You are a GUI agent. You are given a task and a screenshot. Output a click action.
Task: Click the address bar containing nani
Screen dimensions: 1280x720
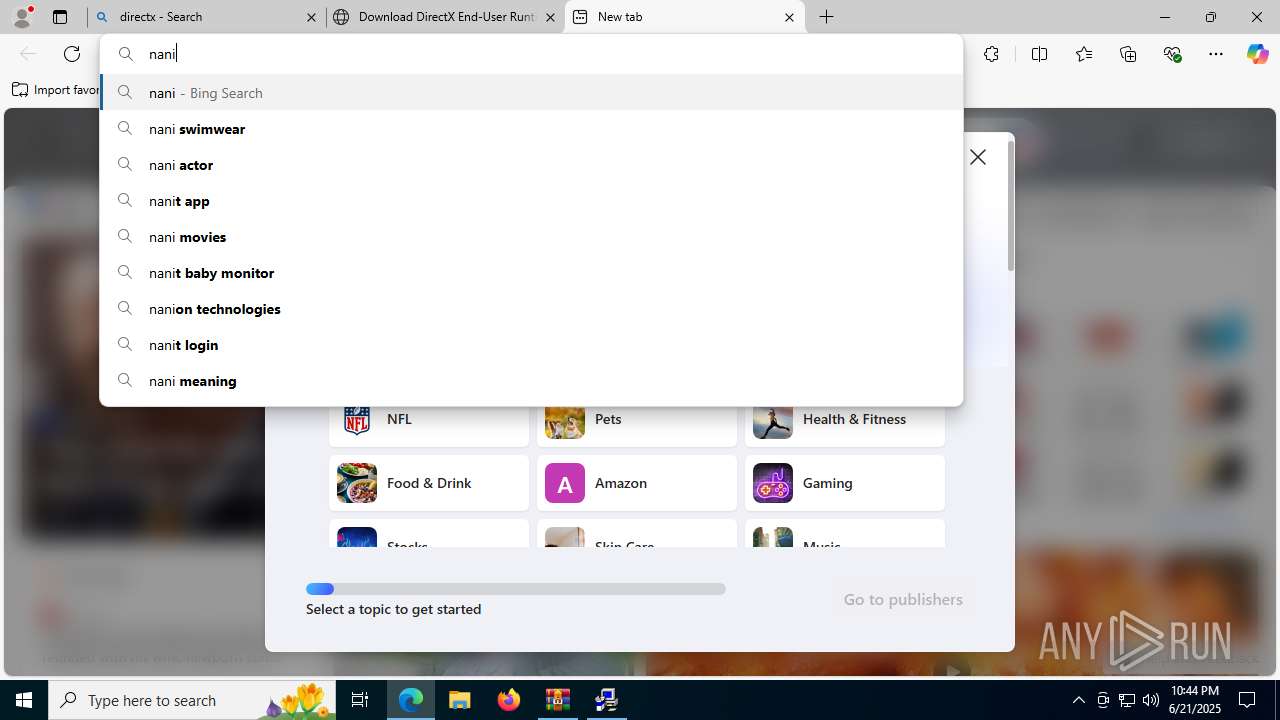click(x=531, y=54)
